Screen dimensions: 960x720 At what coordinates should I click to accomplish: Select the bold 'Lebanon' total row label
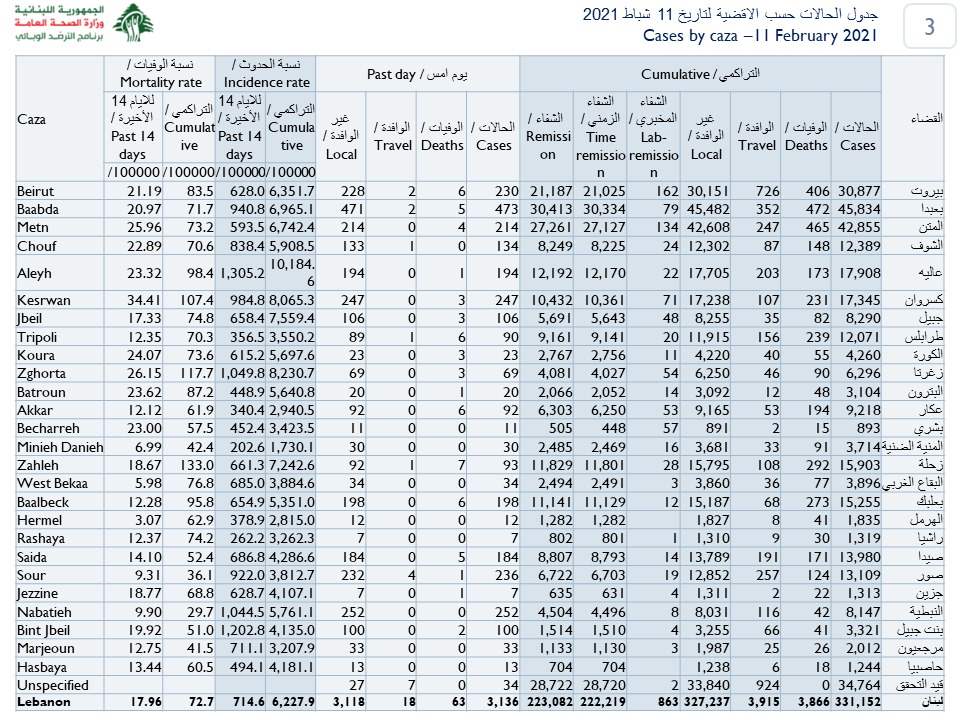point(43,702)
